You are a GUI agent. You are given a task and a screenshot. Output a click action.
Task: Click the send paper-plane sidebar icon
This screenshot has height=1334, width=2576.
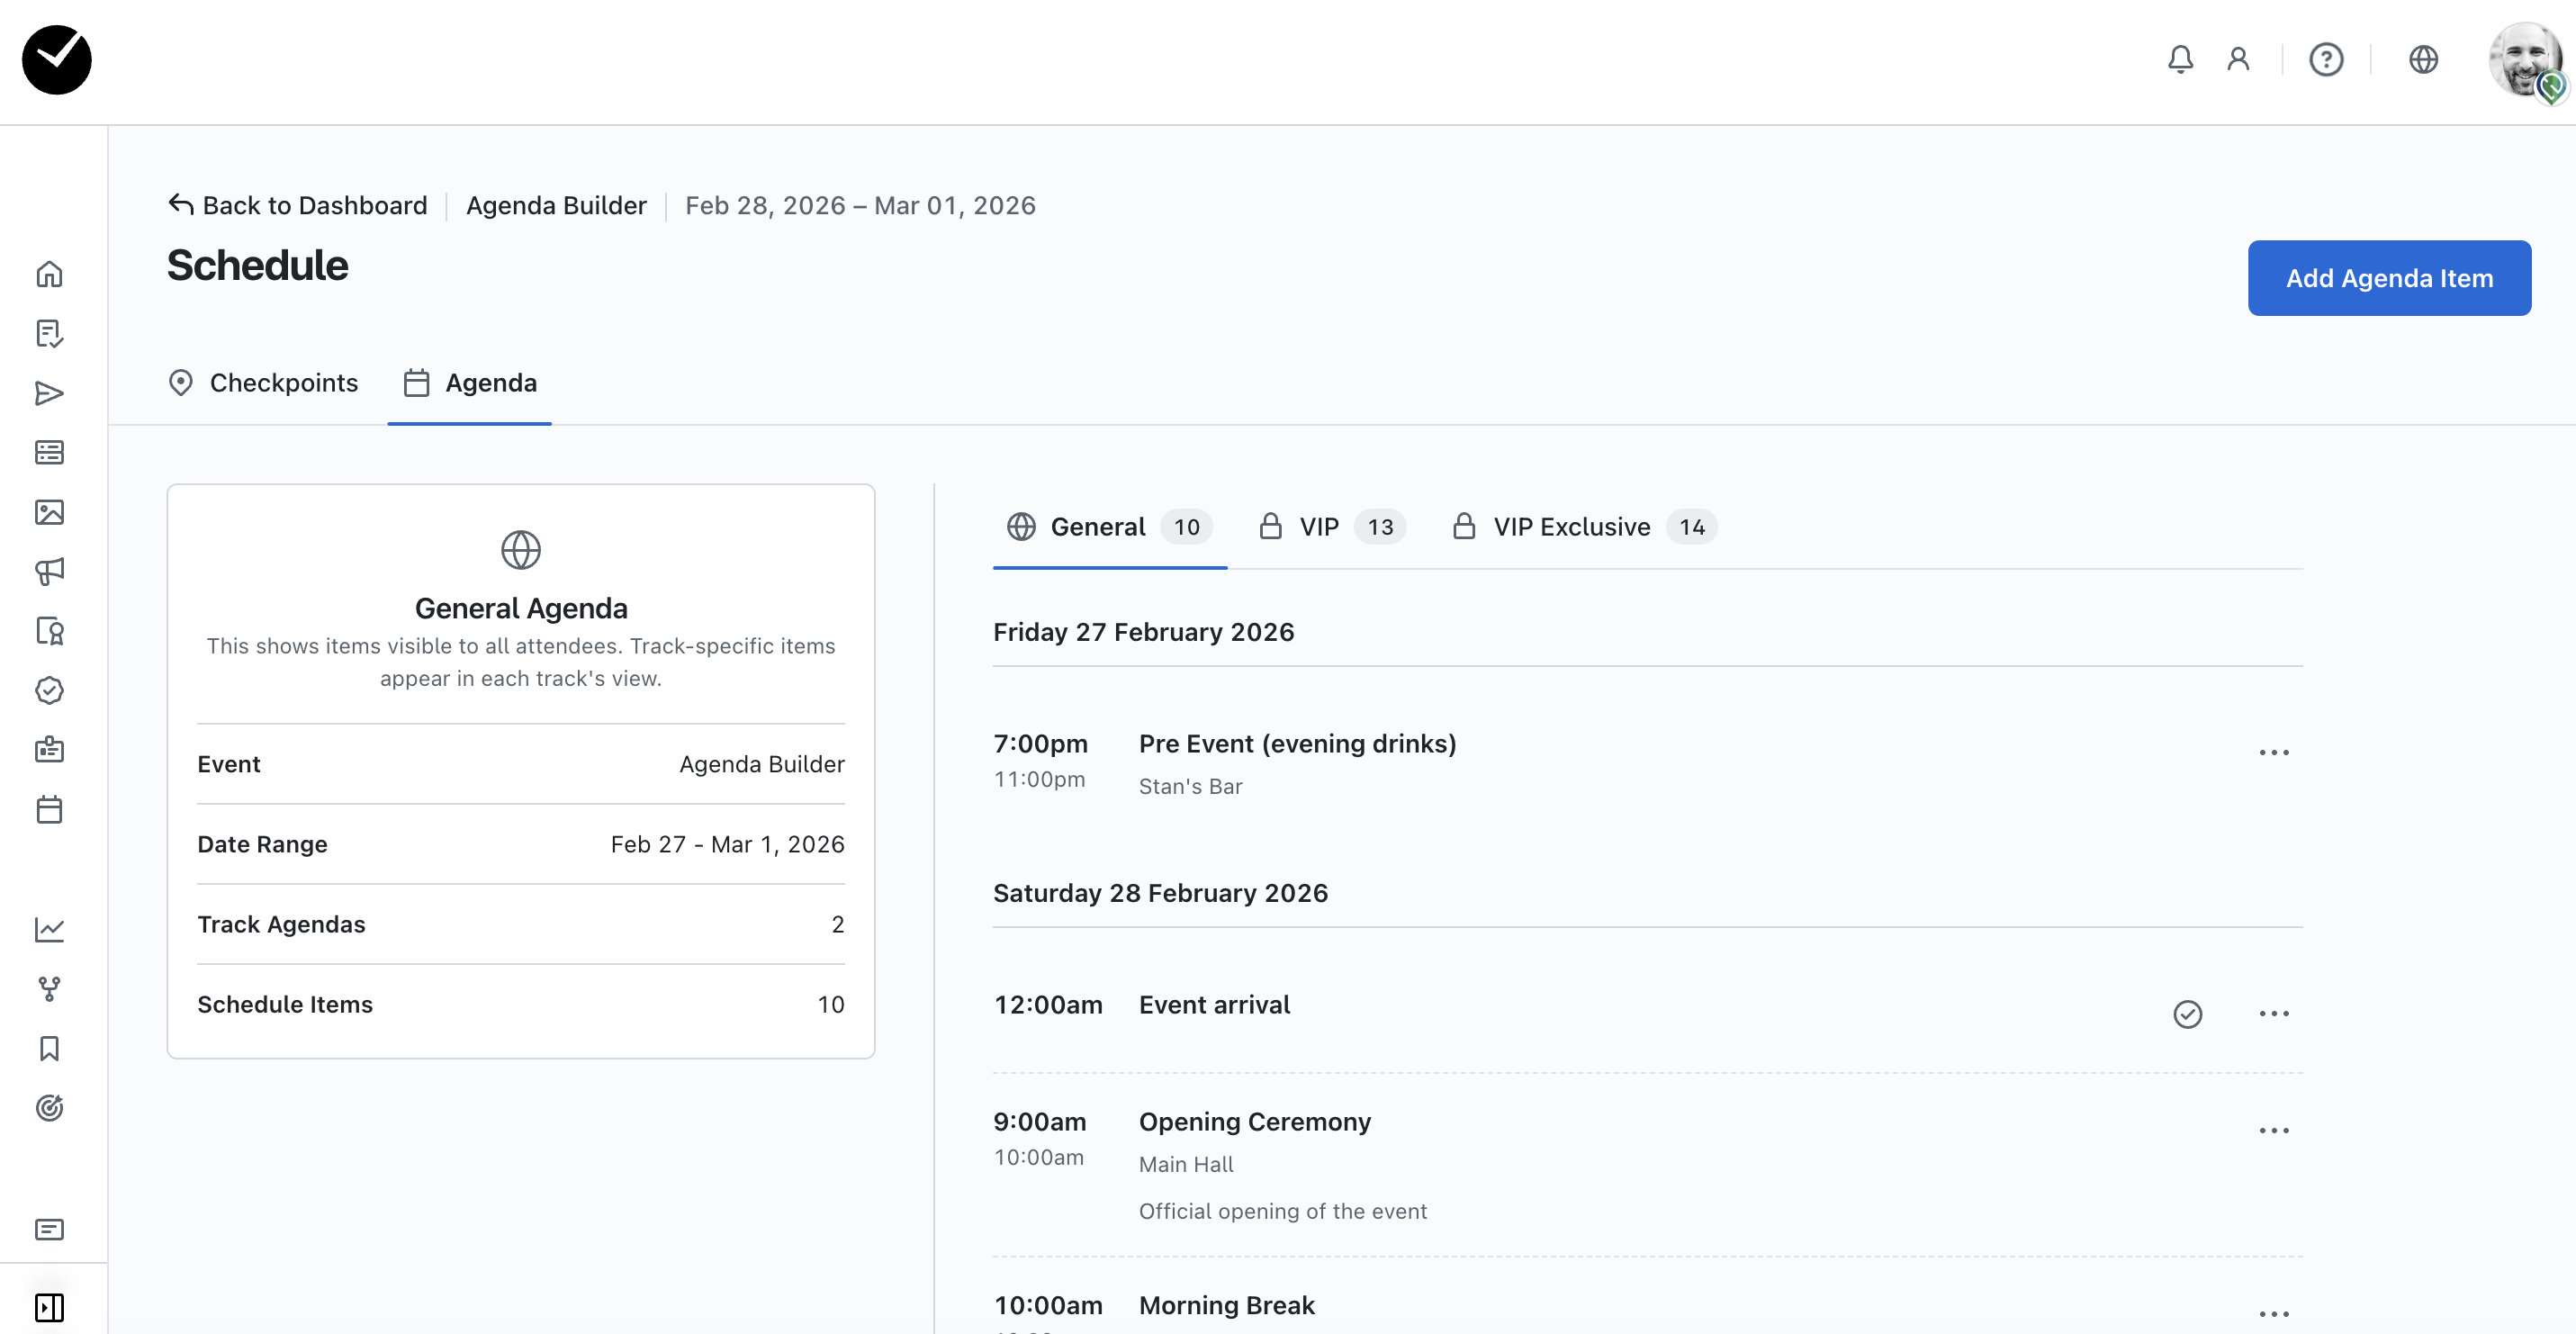49,393
